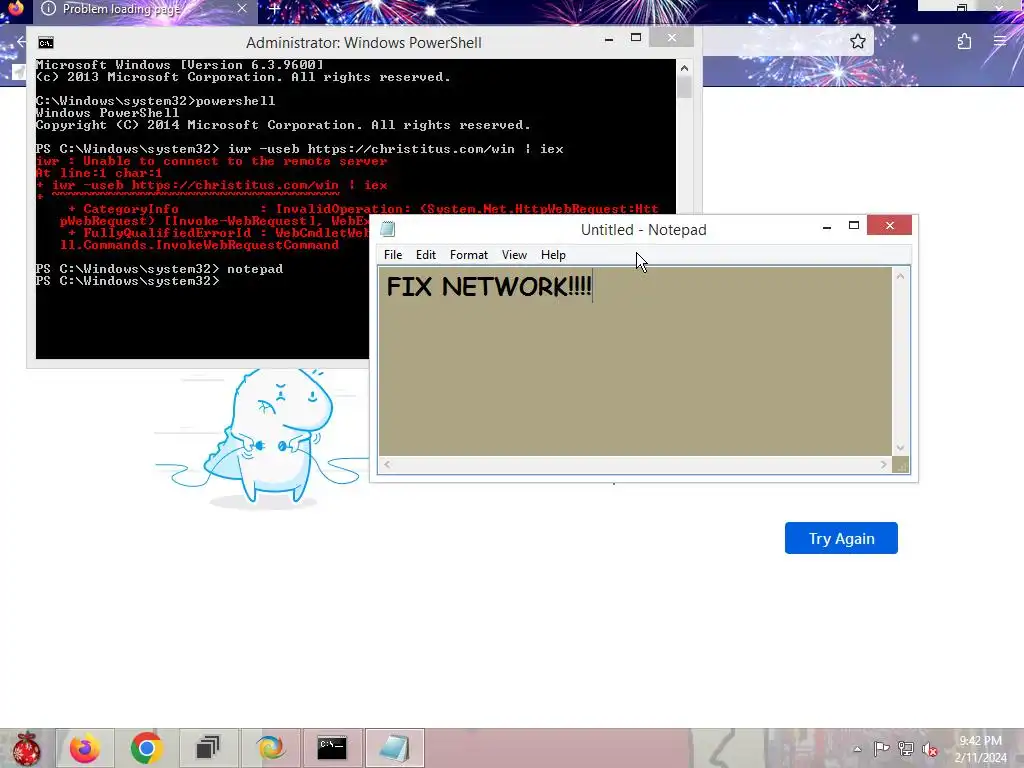Open Google Chrome from the taskbar

click(146, 748)
